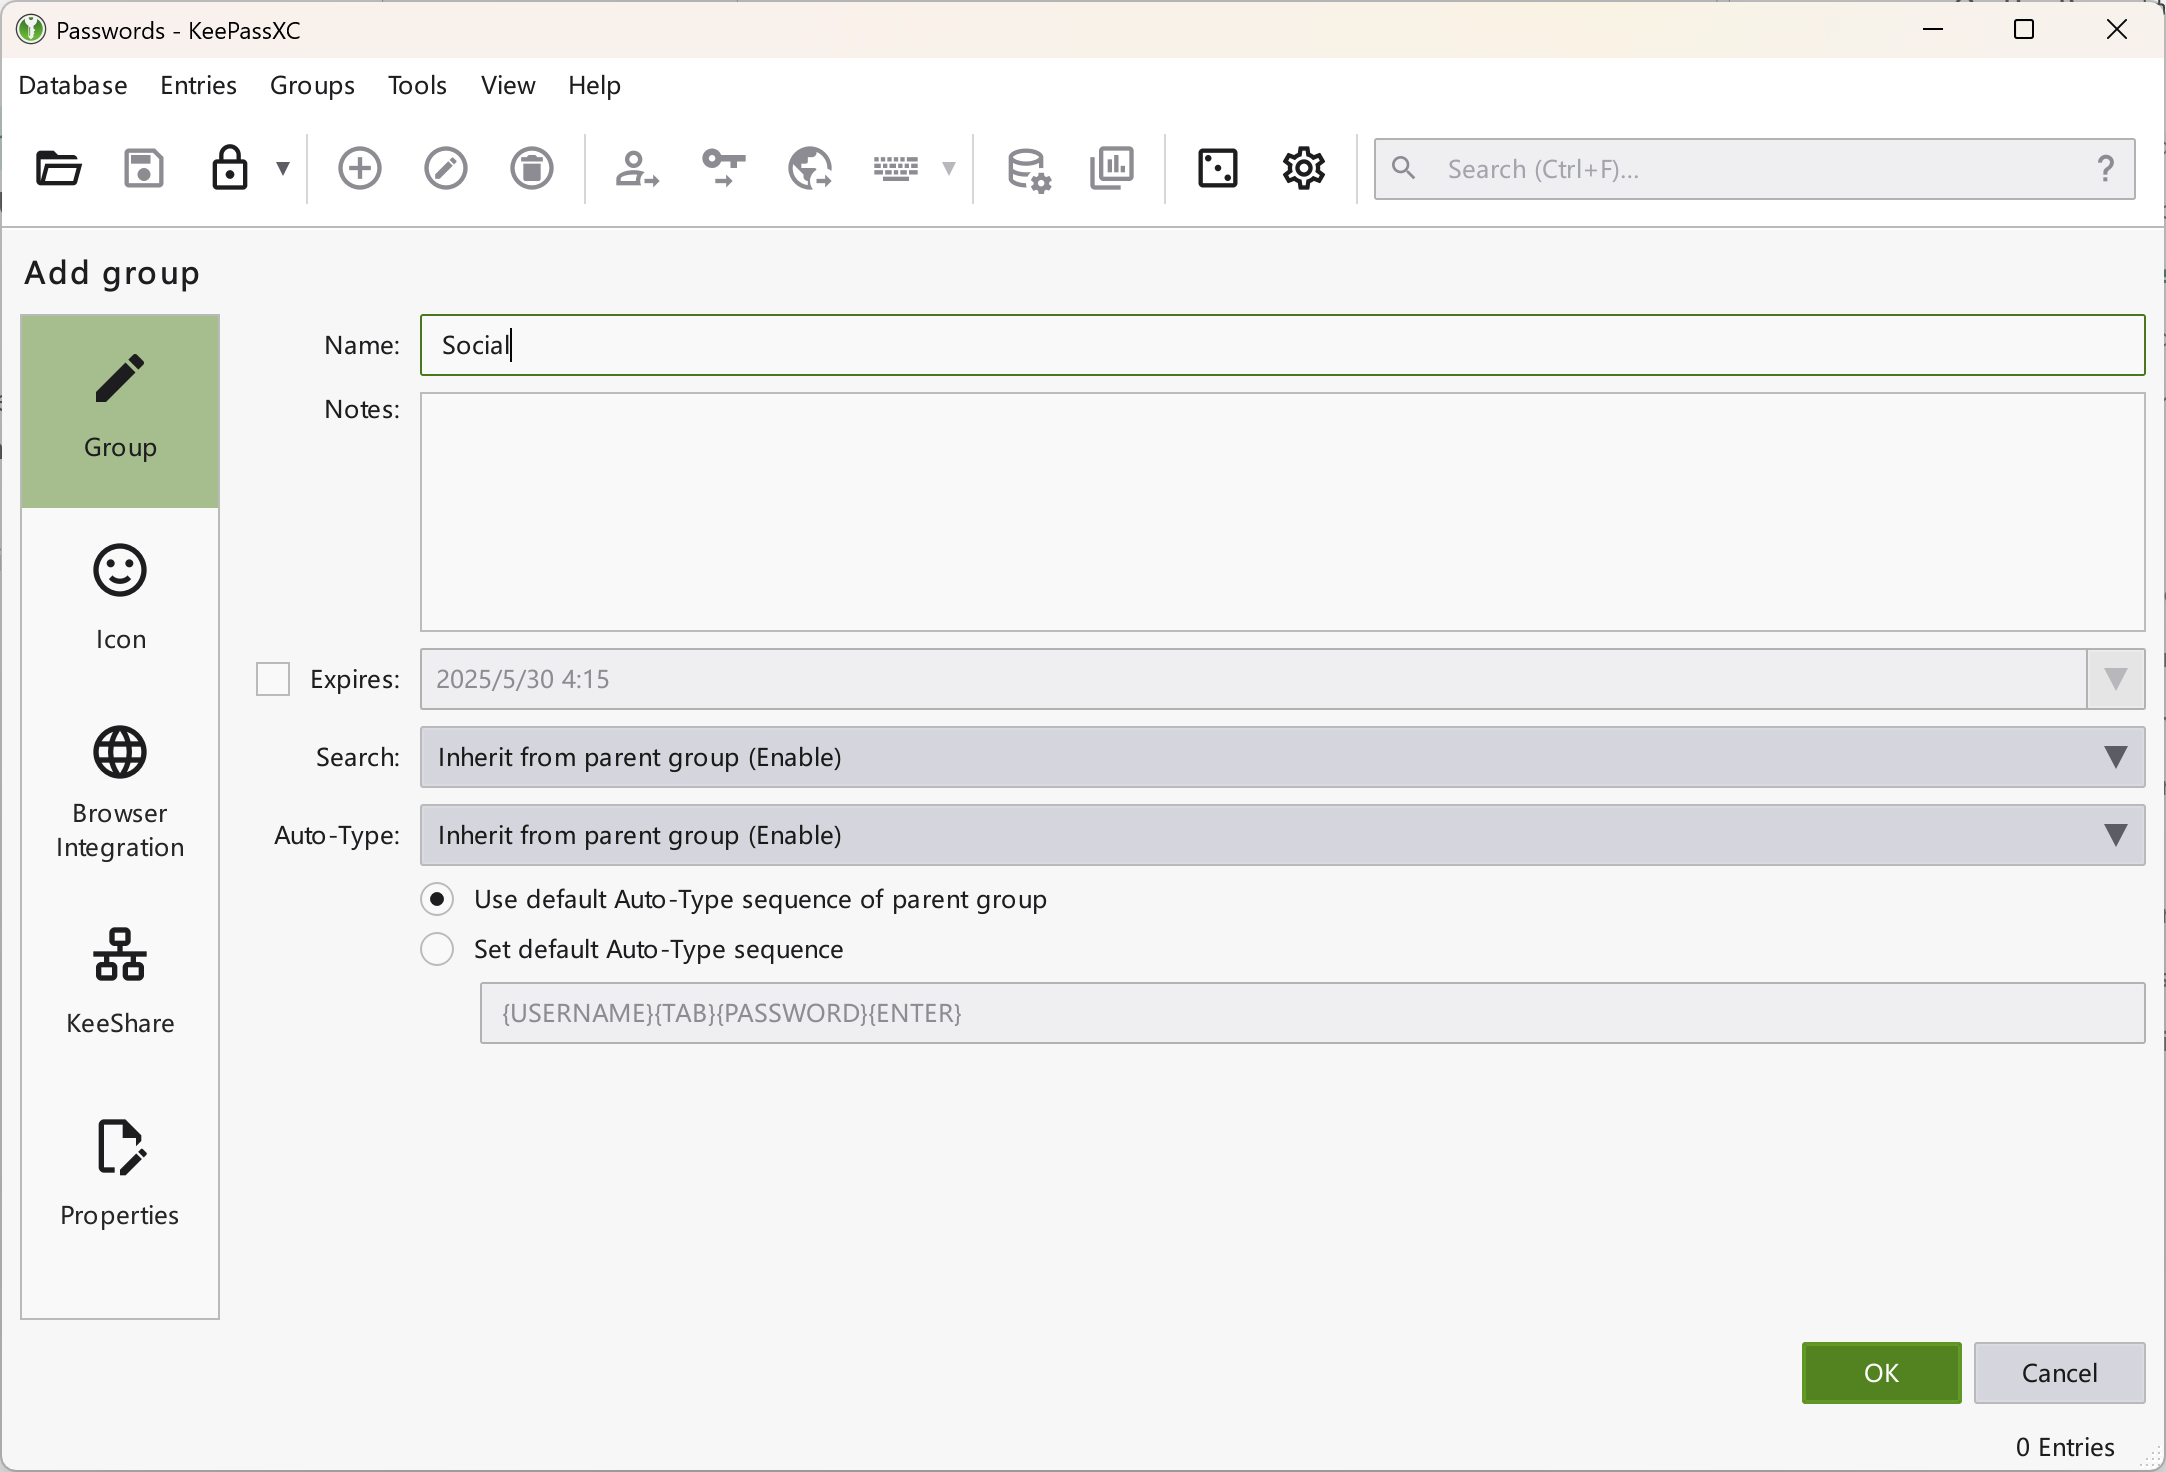
Task: Cancel adding the group
Action: [2059, 1373]
